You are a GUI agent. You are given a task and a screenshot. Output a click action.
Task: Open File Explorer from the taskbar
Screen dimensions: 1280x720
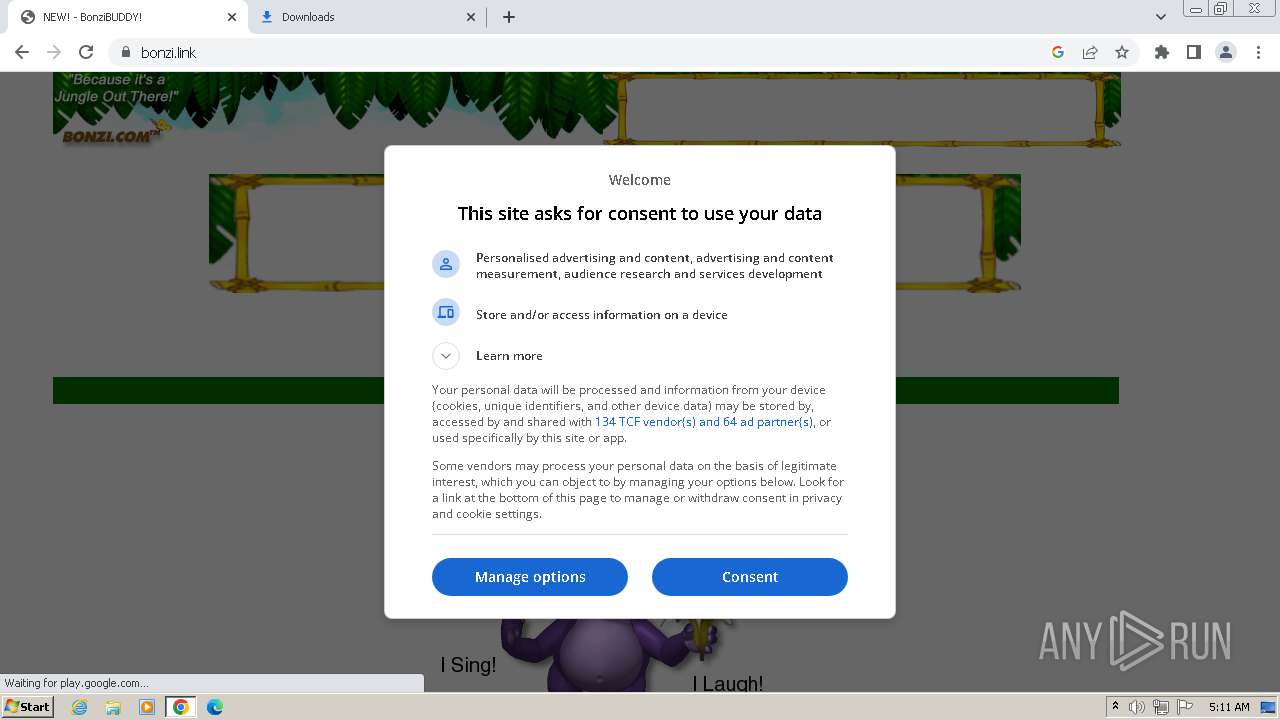click(113, 707)
